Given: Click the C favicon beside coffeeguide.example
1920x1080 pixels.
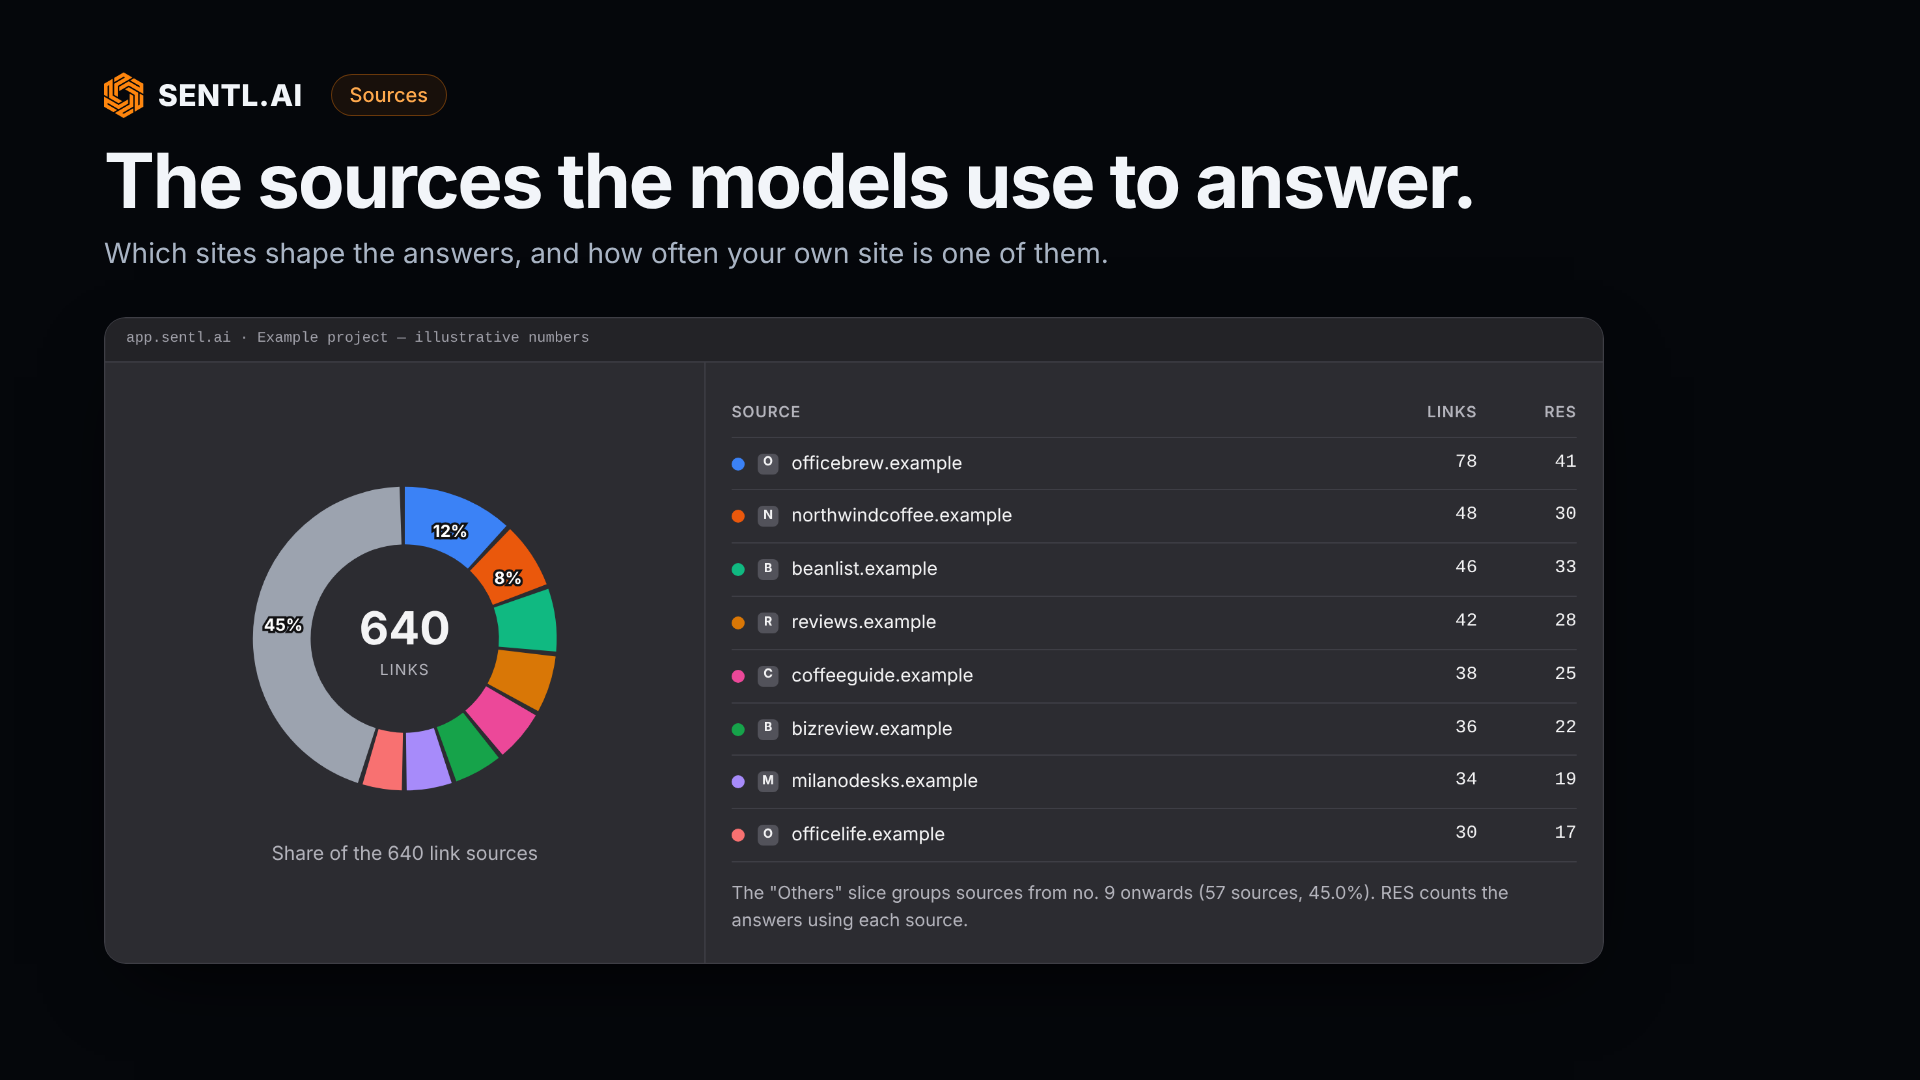Looking at the screenshot, I should 768,675.
